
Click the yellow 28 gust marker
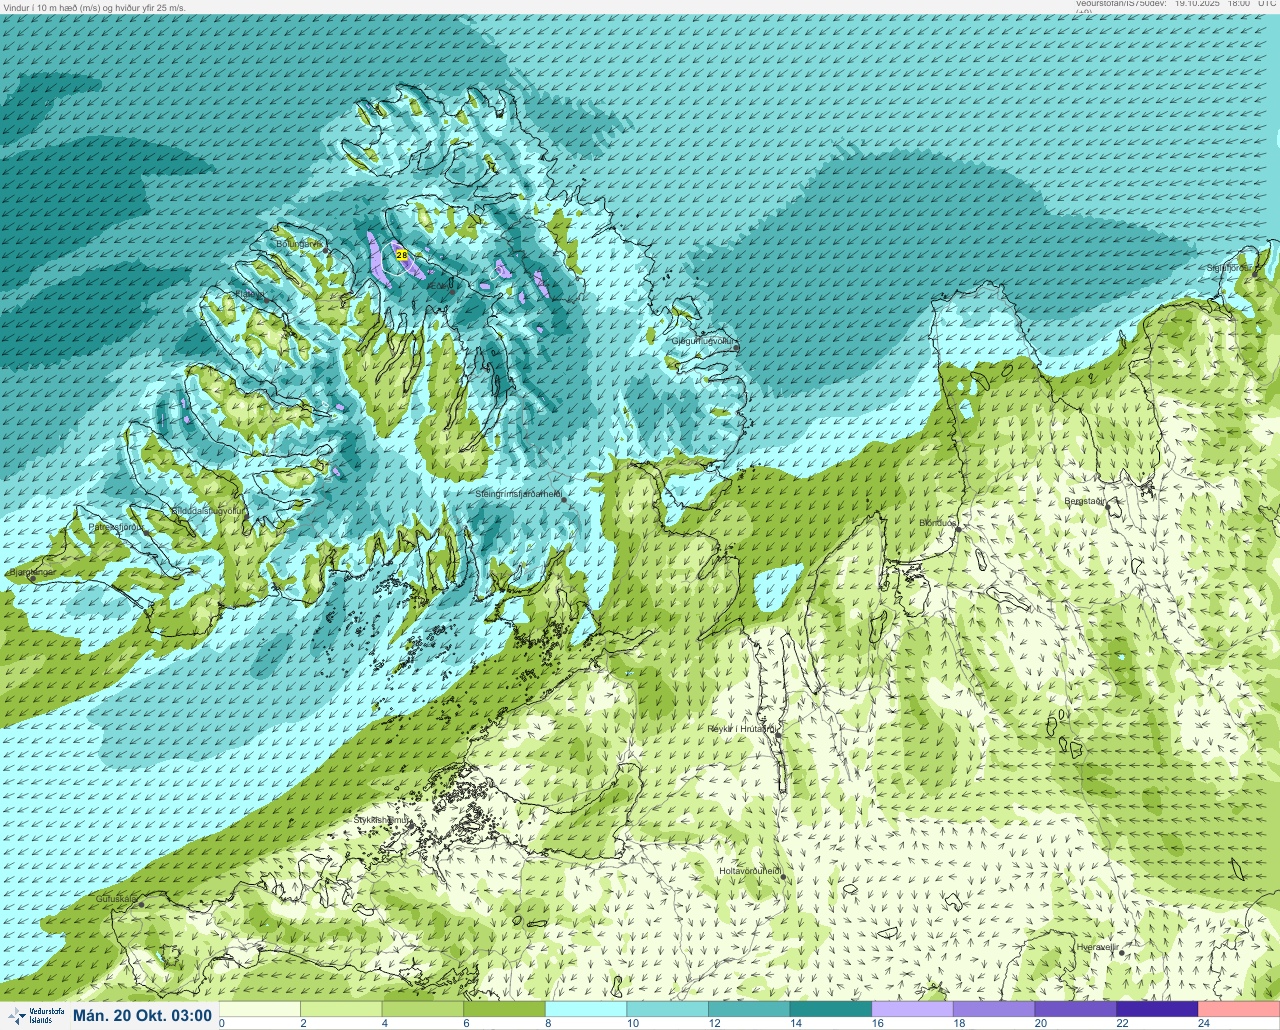(402, 256)
